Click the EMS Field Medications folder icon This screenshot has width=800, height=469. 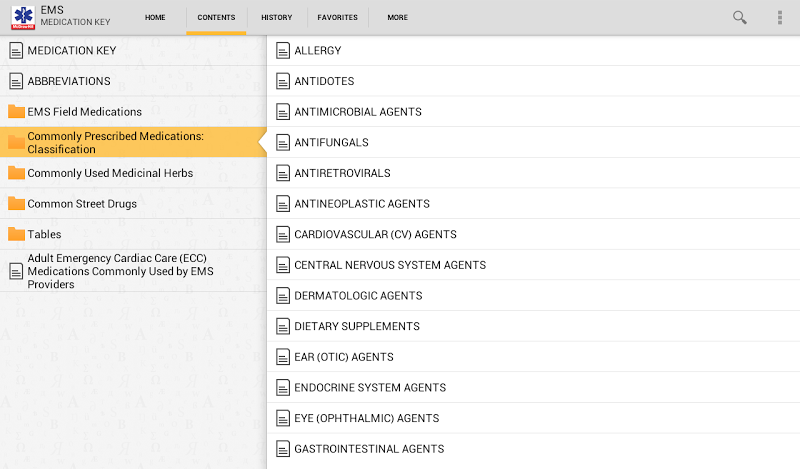16,112
